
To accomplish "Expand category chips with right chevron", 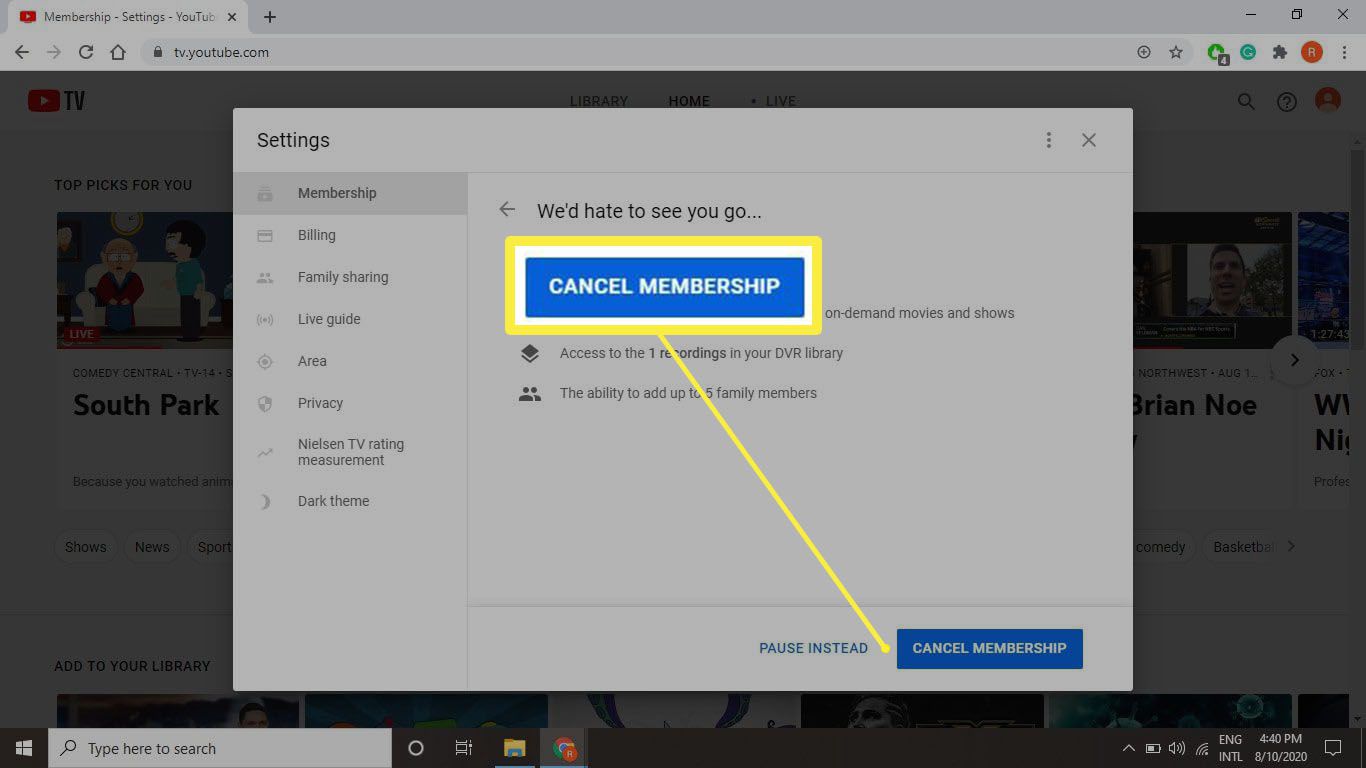I will pos(1291,546).
